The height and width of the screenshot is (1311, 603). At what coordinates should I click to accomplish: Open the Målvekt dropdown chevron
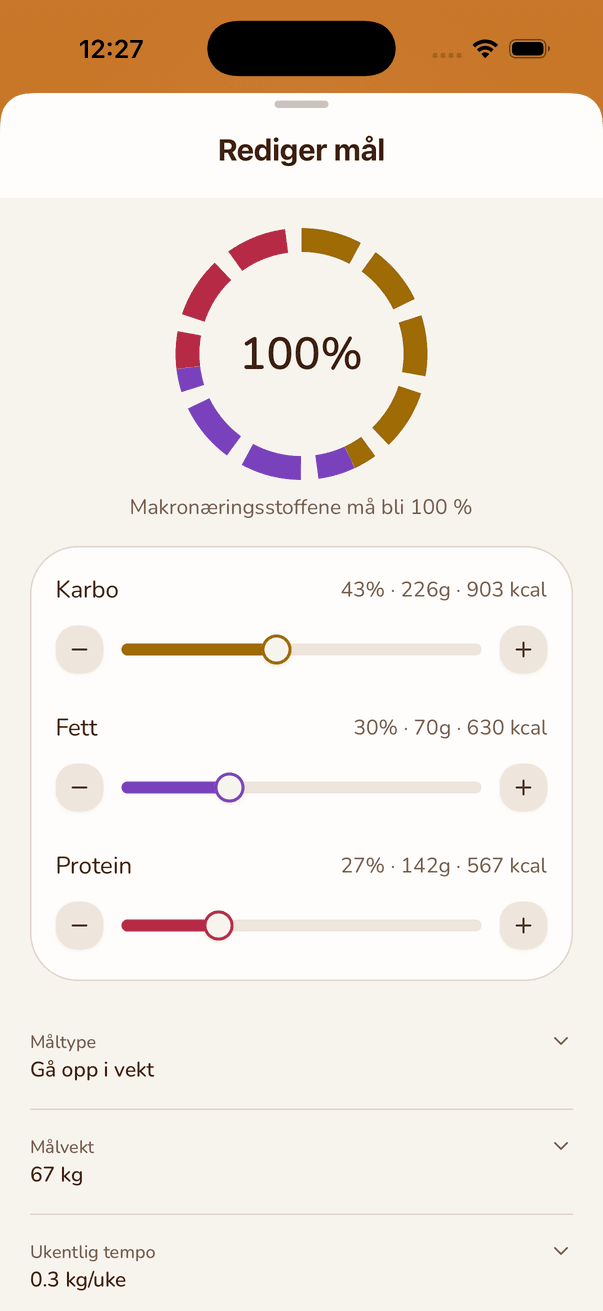[x=561, y=1146]
